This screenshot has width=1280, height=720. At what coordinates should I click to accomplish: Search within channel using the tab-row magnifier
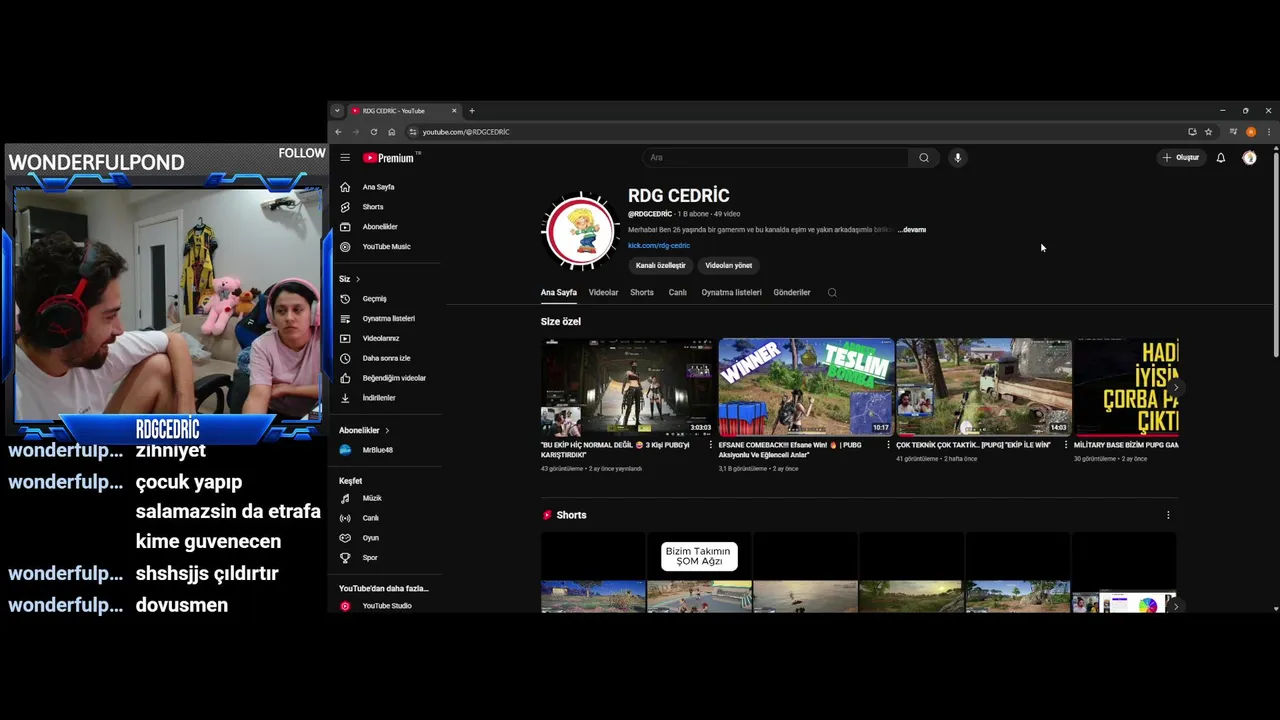tap(832, 293)
